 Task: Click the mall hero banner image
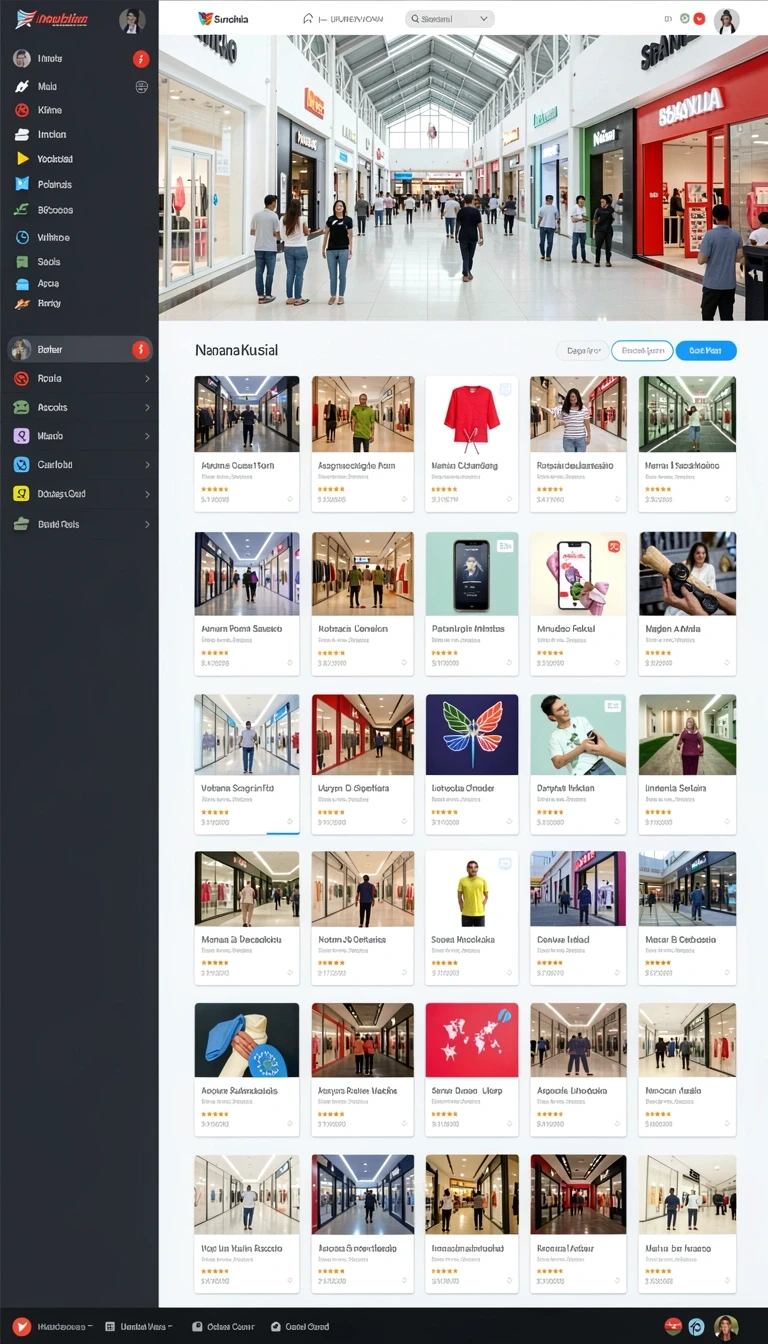(463, 178)
